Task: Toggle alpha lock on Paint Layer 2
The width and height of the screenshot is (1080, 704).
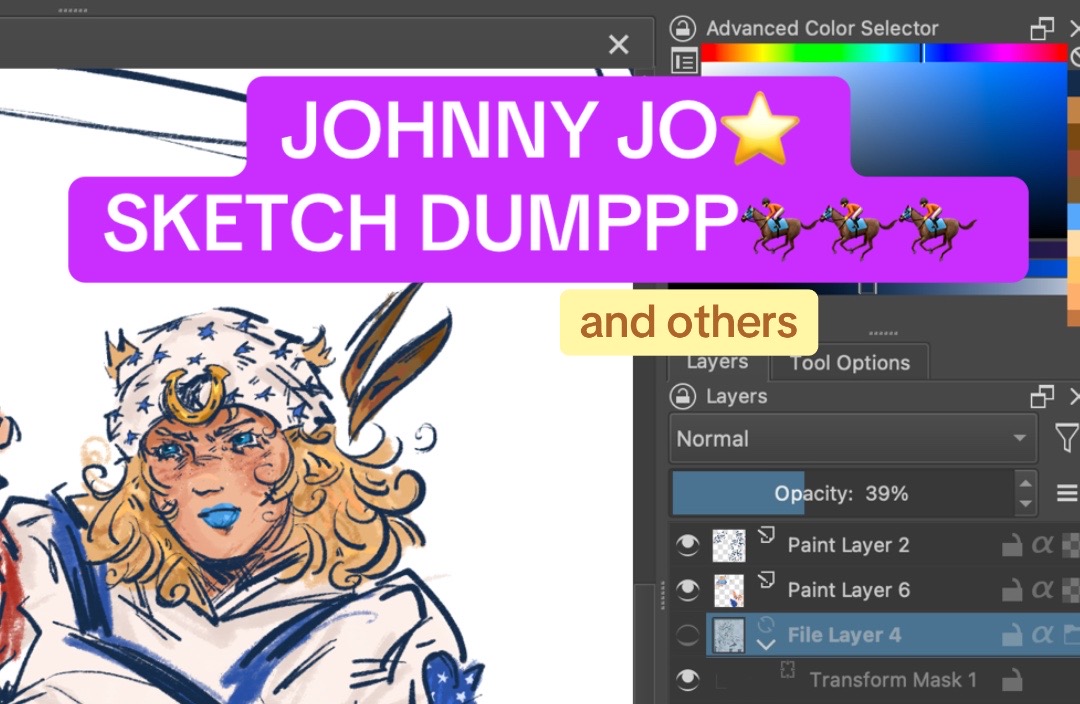Action: [x=1042, y=546]
